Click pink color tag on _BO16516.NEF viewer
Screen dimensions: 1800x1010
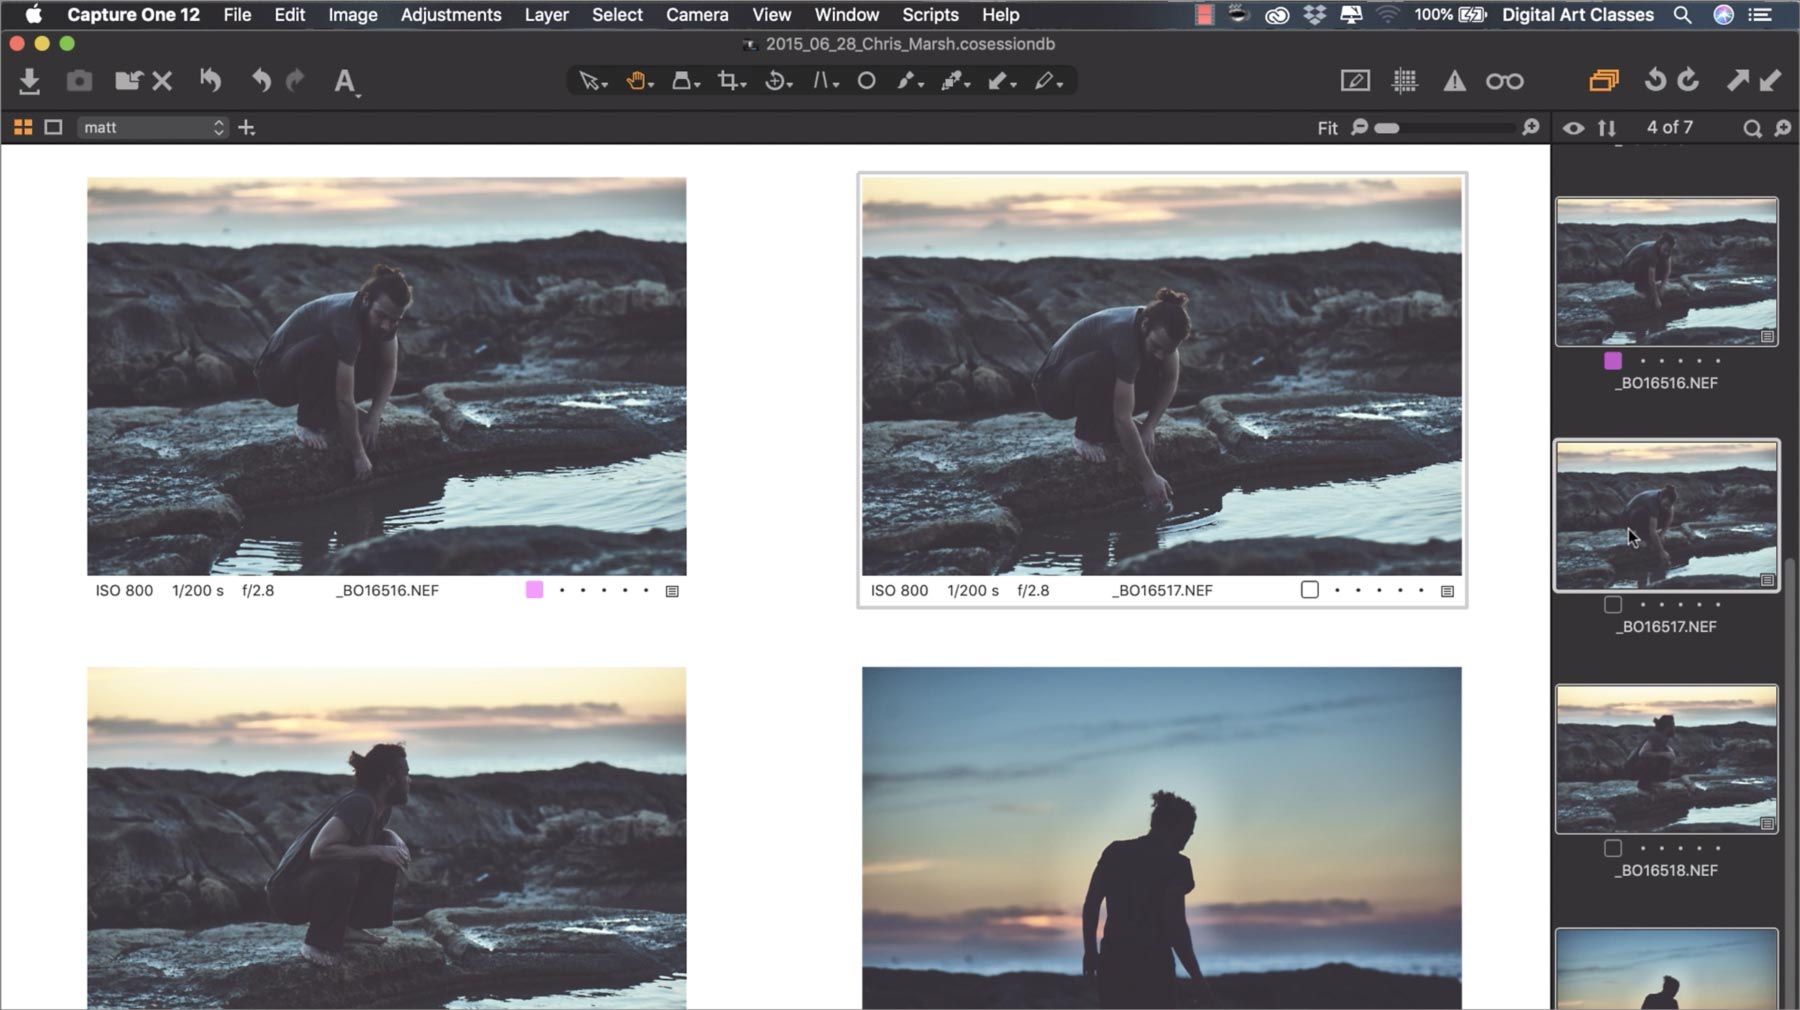(535, 590)
